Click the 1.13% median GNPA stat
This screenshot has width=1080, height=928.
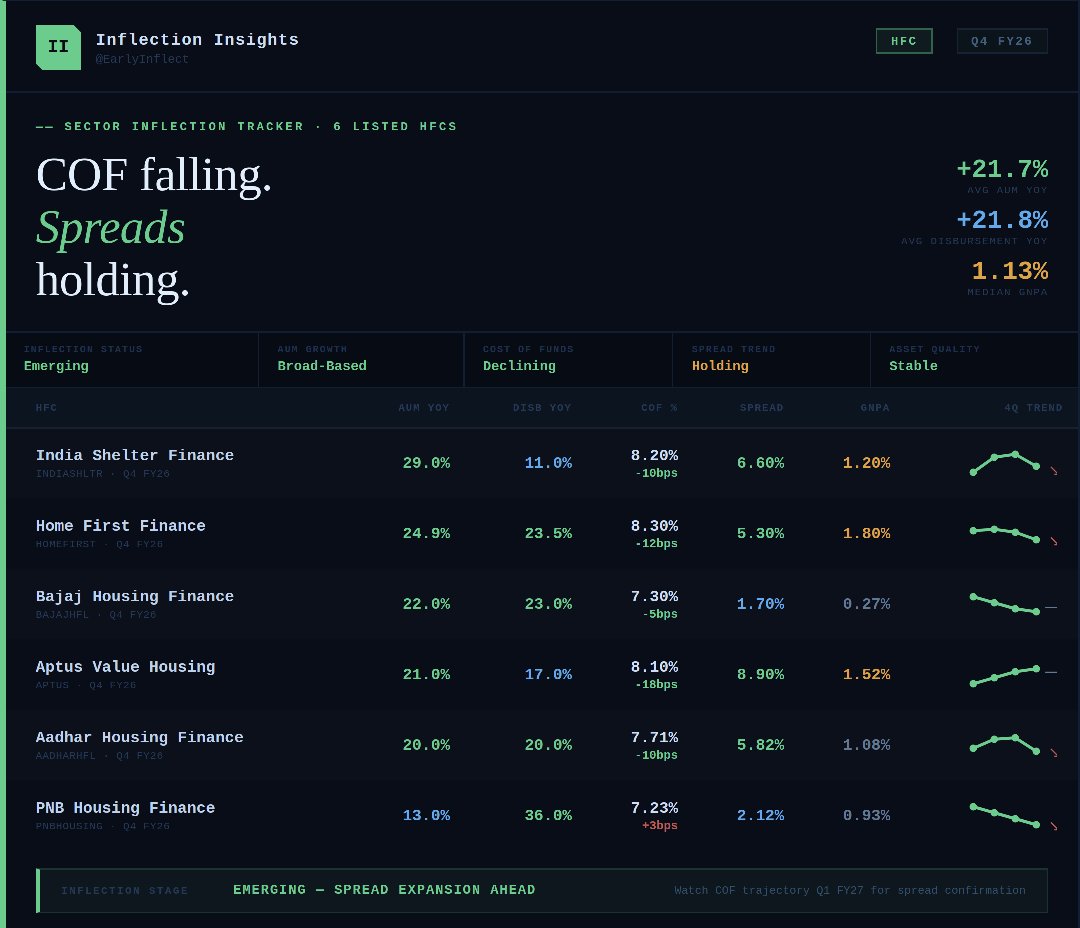(1010, 271)
